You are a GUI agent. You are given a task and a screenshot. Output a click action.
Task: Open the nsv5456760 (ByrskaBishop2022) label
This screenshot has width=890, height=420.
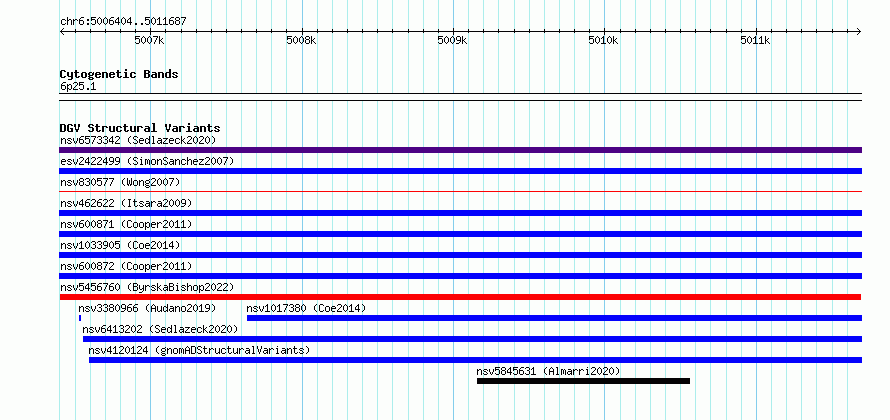tap(147, 287)
